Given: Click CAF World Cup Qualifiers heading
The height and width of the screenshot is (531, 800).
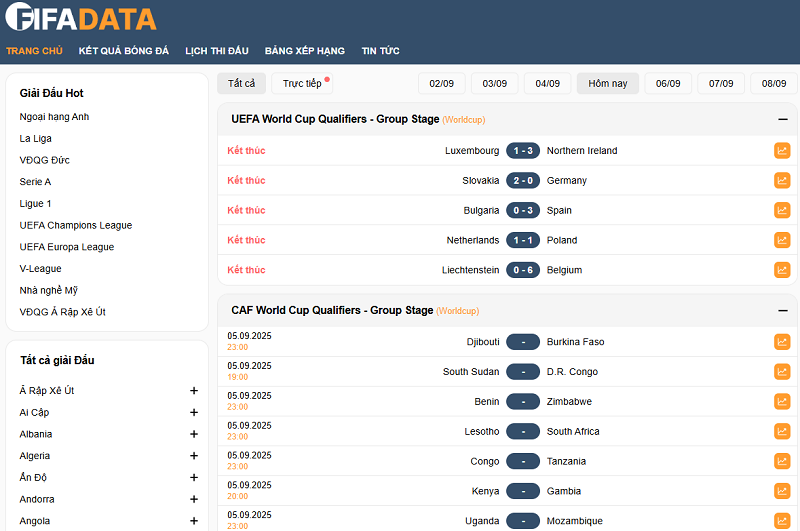Looking at the screenshot, I should pos(332,310).
